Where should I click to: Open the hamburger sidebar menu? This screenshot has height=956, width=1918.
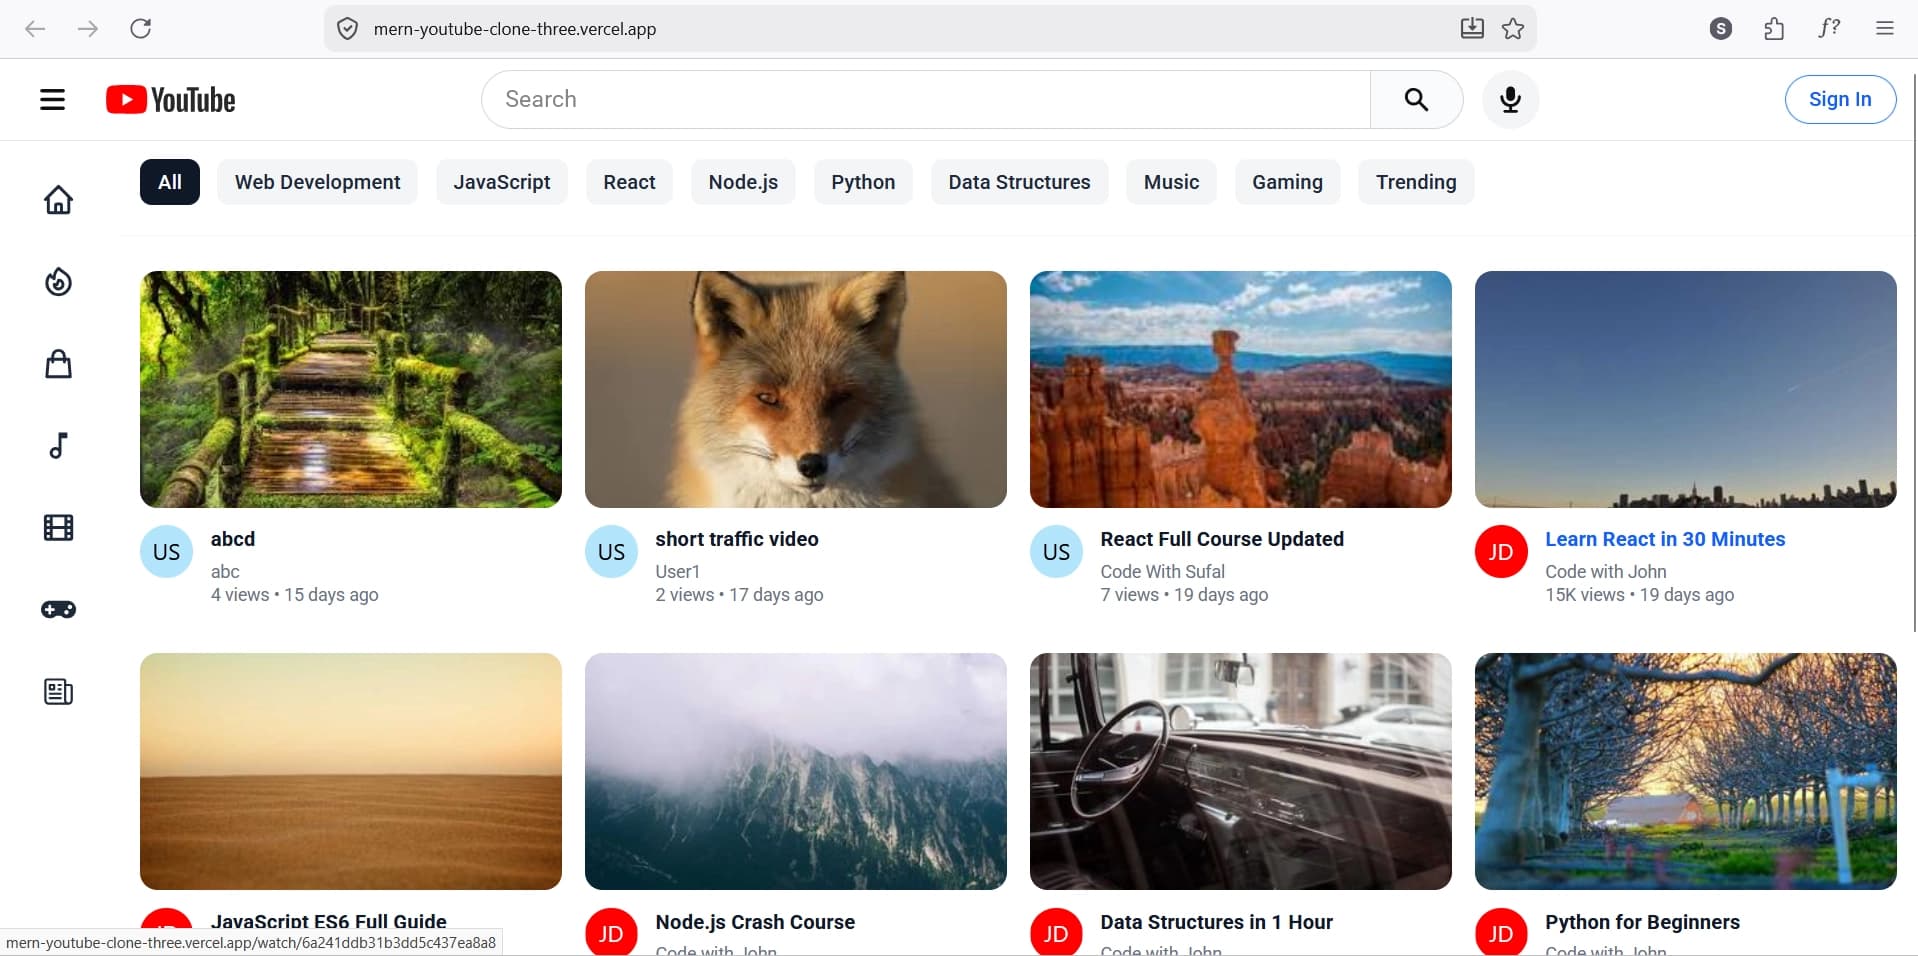[x=52, y=99]
